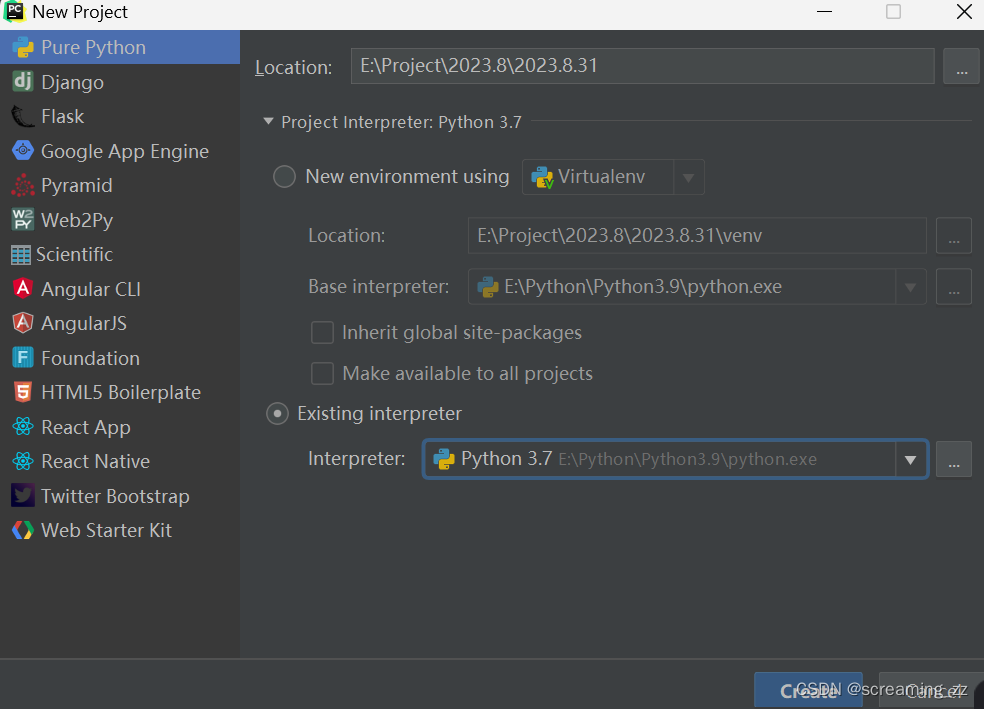Click the Foundation icon

23,358
